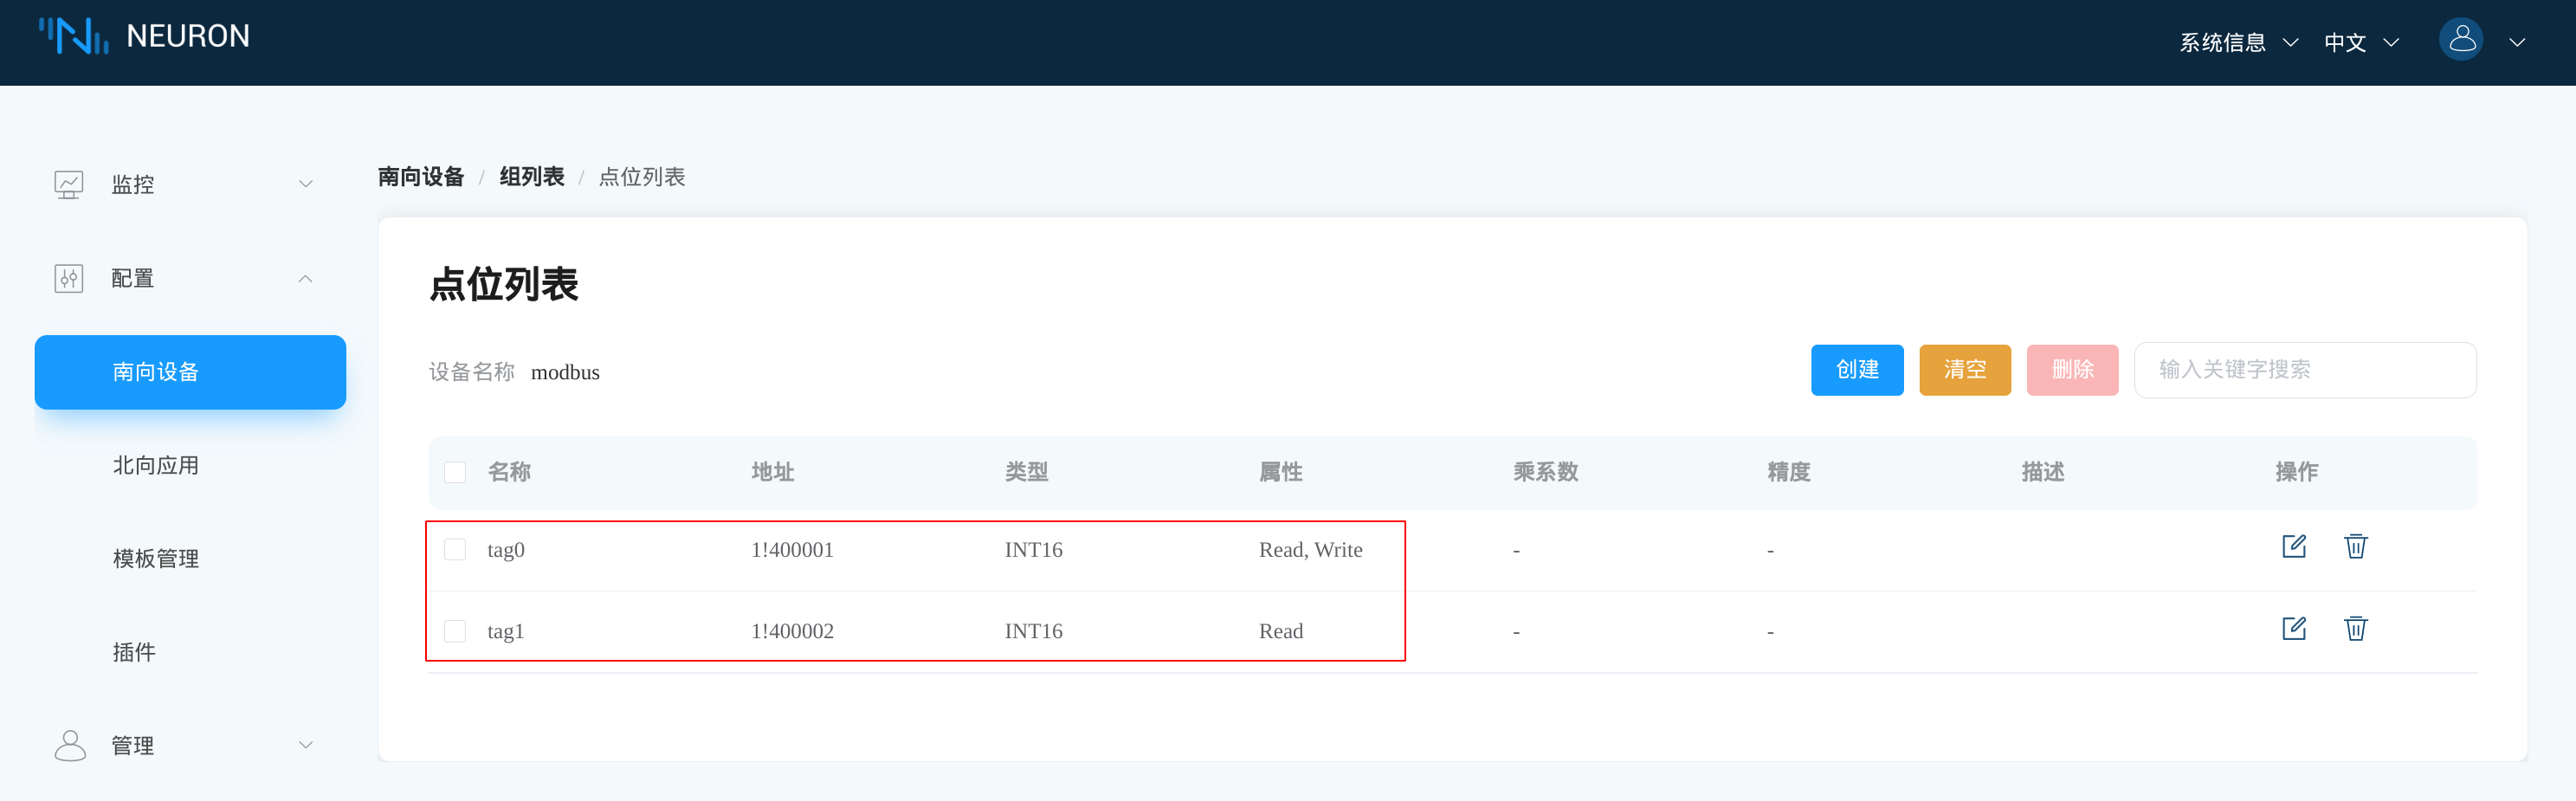This screenshot has height=801, width=2576.
Task: Focus the 输入关键字搜索 search field
Action: pyautogui.click(x=2304, y=370)
